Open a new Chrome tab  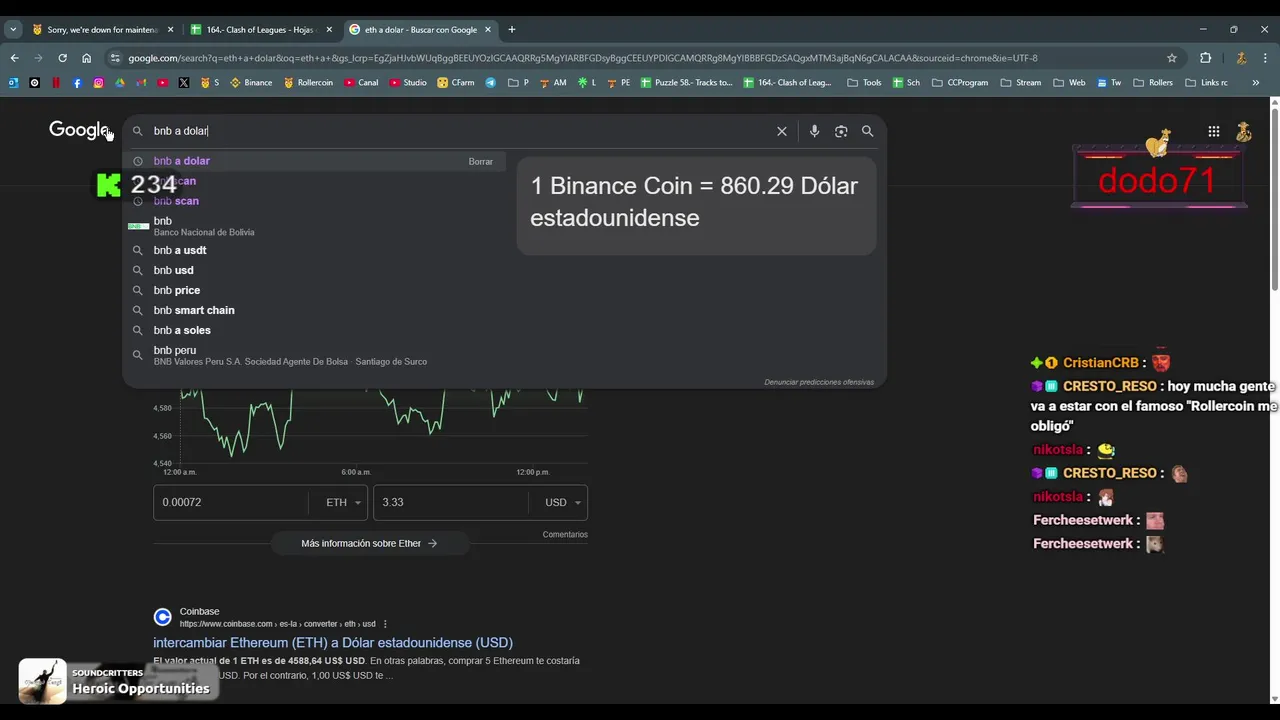pyautogui.click(x=512, y=29)
